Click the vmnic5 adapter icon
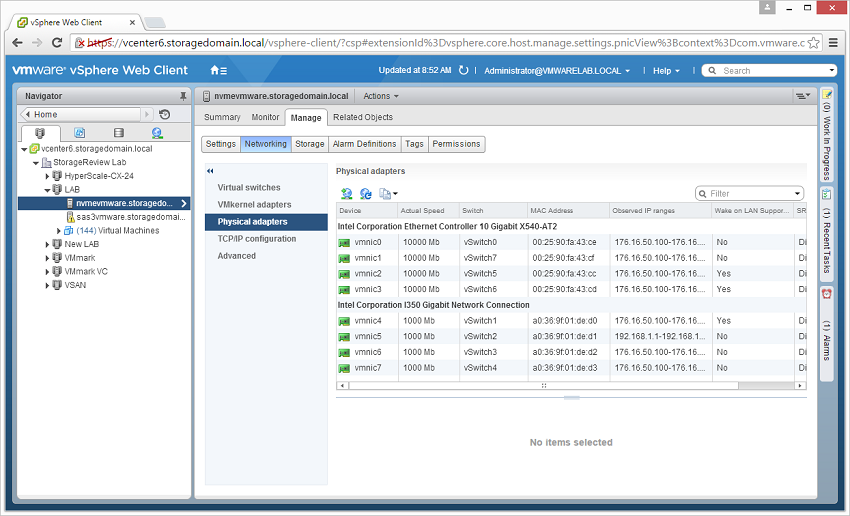 coord(344,337)
